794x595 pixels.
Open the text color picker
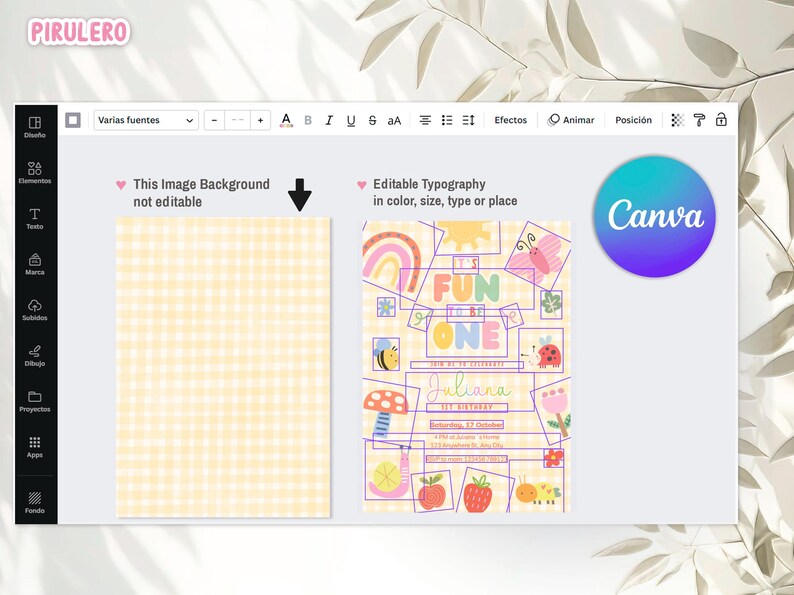[286, 120]
